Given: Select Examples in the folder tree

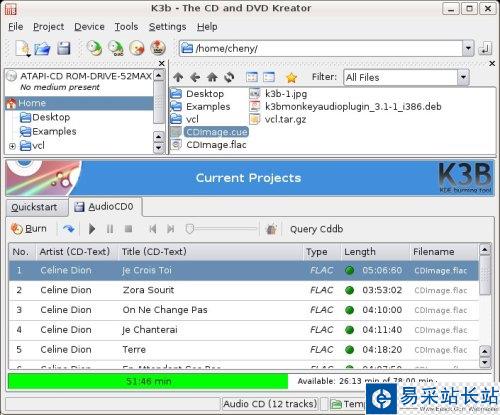Looking at the screenshot, I should pyautogui.click(x=48, y=131).
